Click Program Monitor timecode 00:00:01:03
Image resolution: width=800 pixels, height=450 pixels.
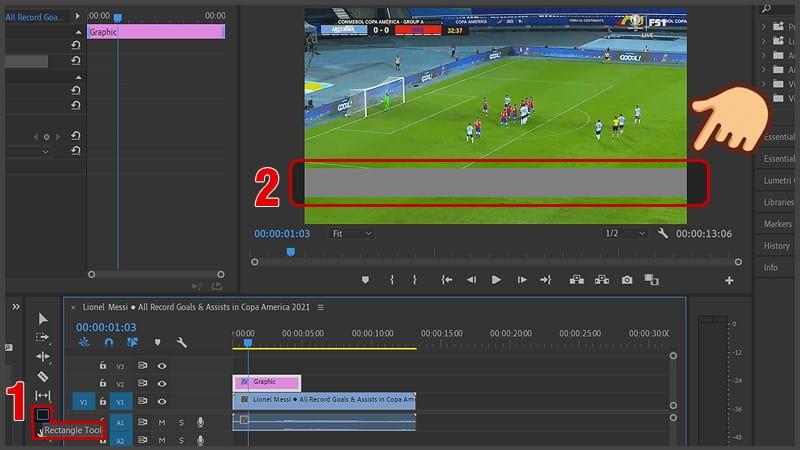[282, 234]
